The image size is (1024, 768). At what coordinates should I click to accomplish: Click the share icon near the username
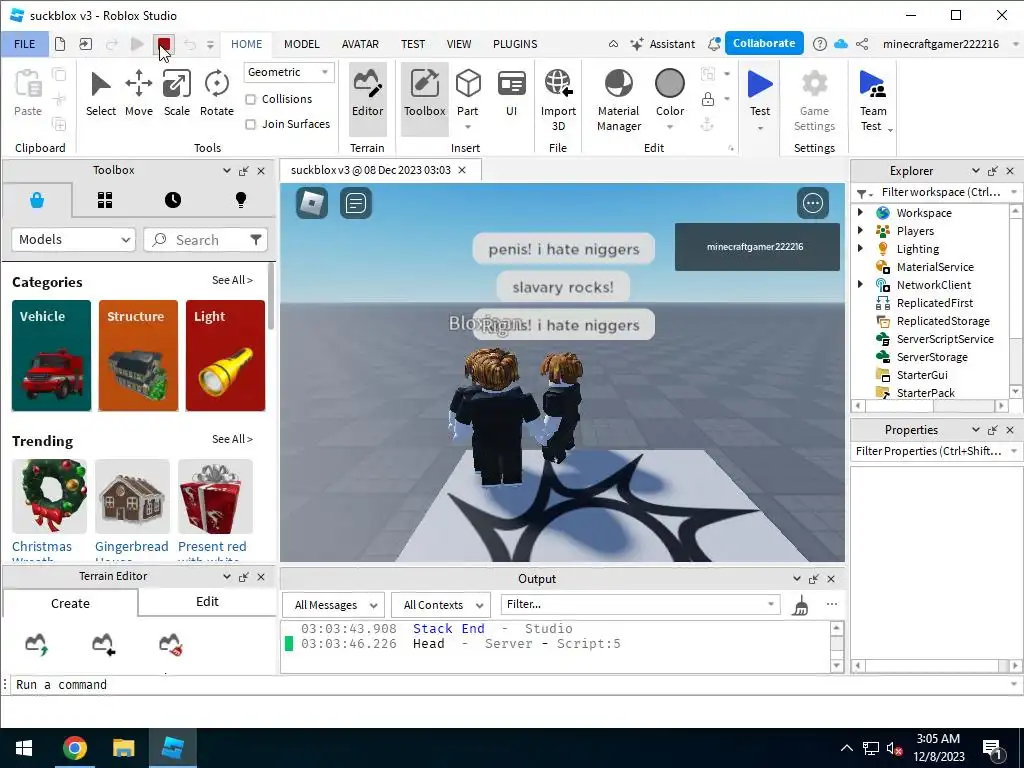[x=862, y=44]
